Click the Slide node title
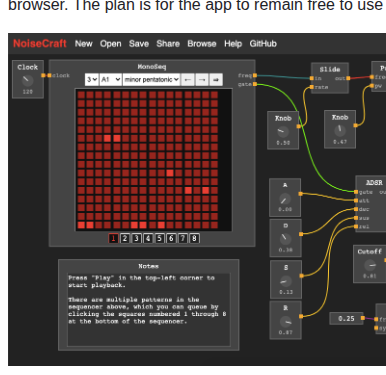This screenshot has width=386, height=375. (330, 69)
